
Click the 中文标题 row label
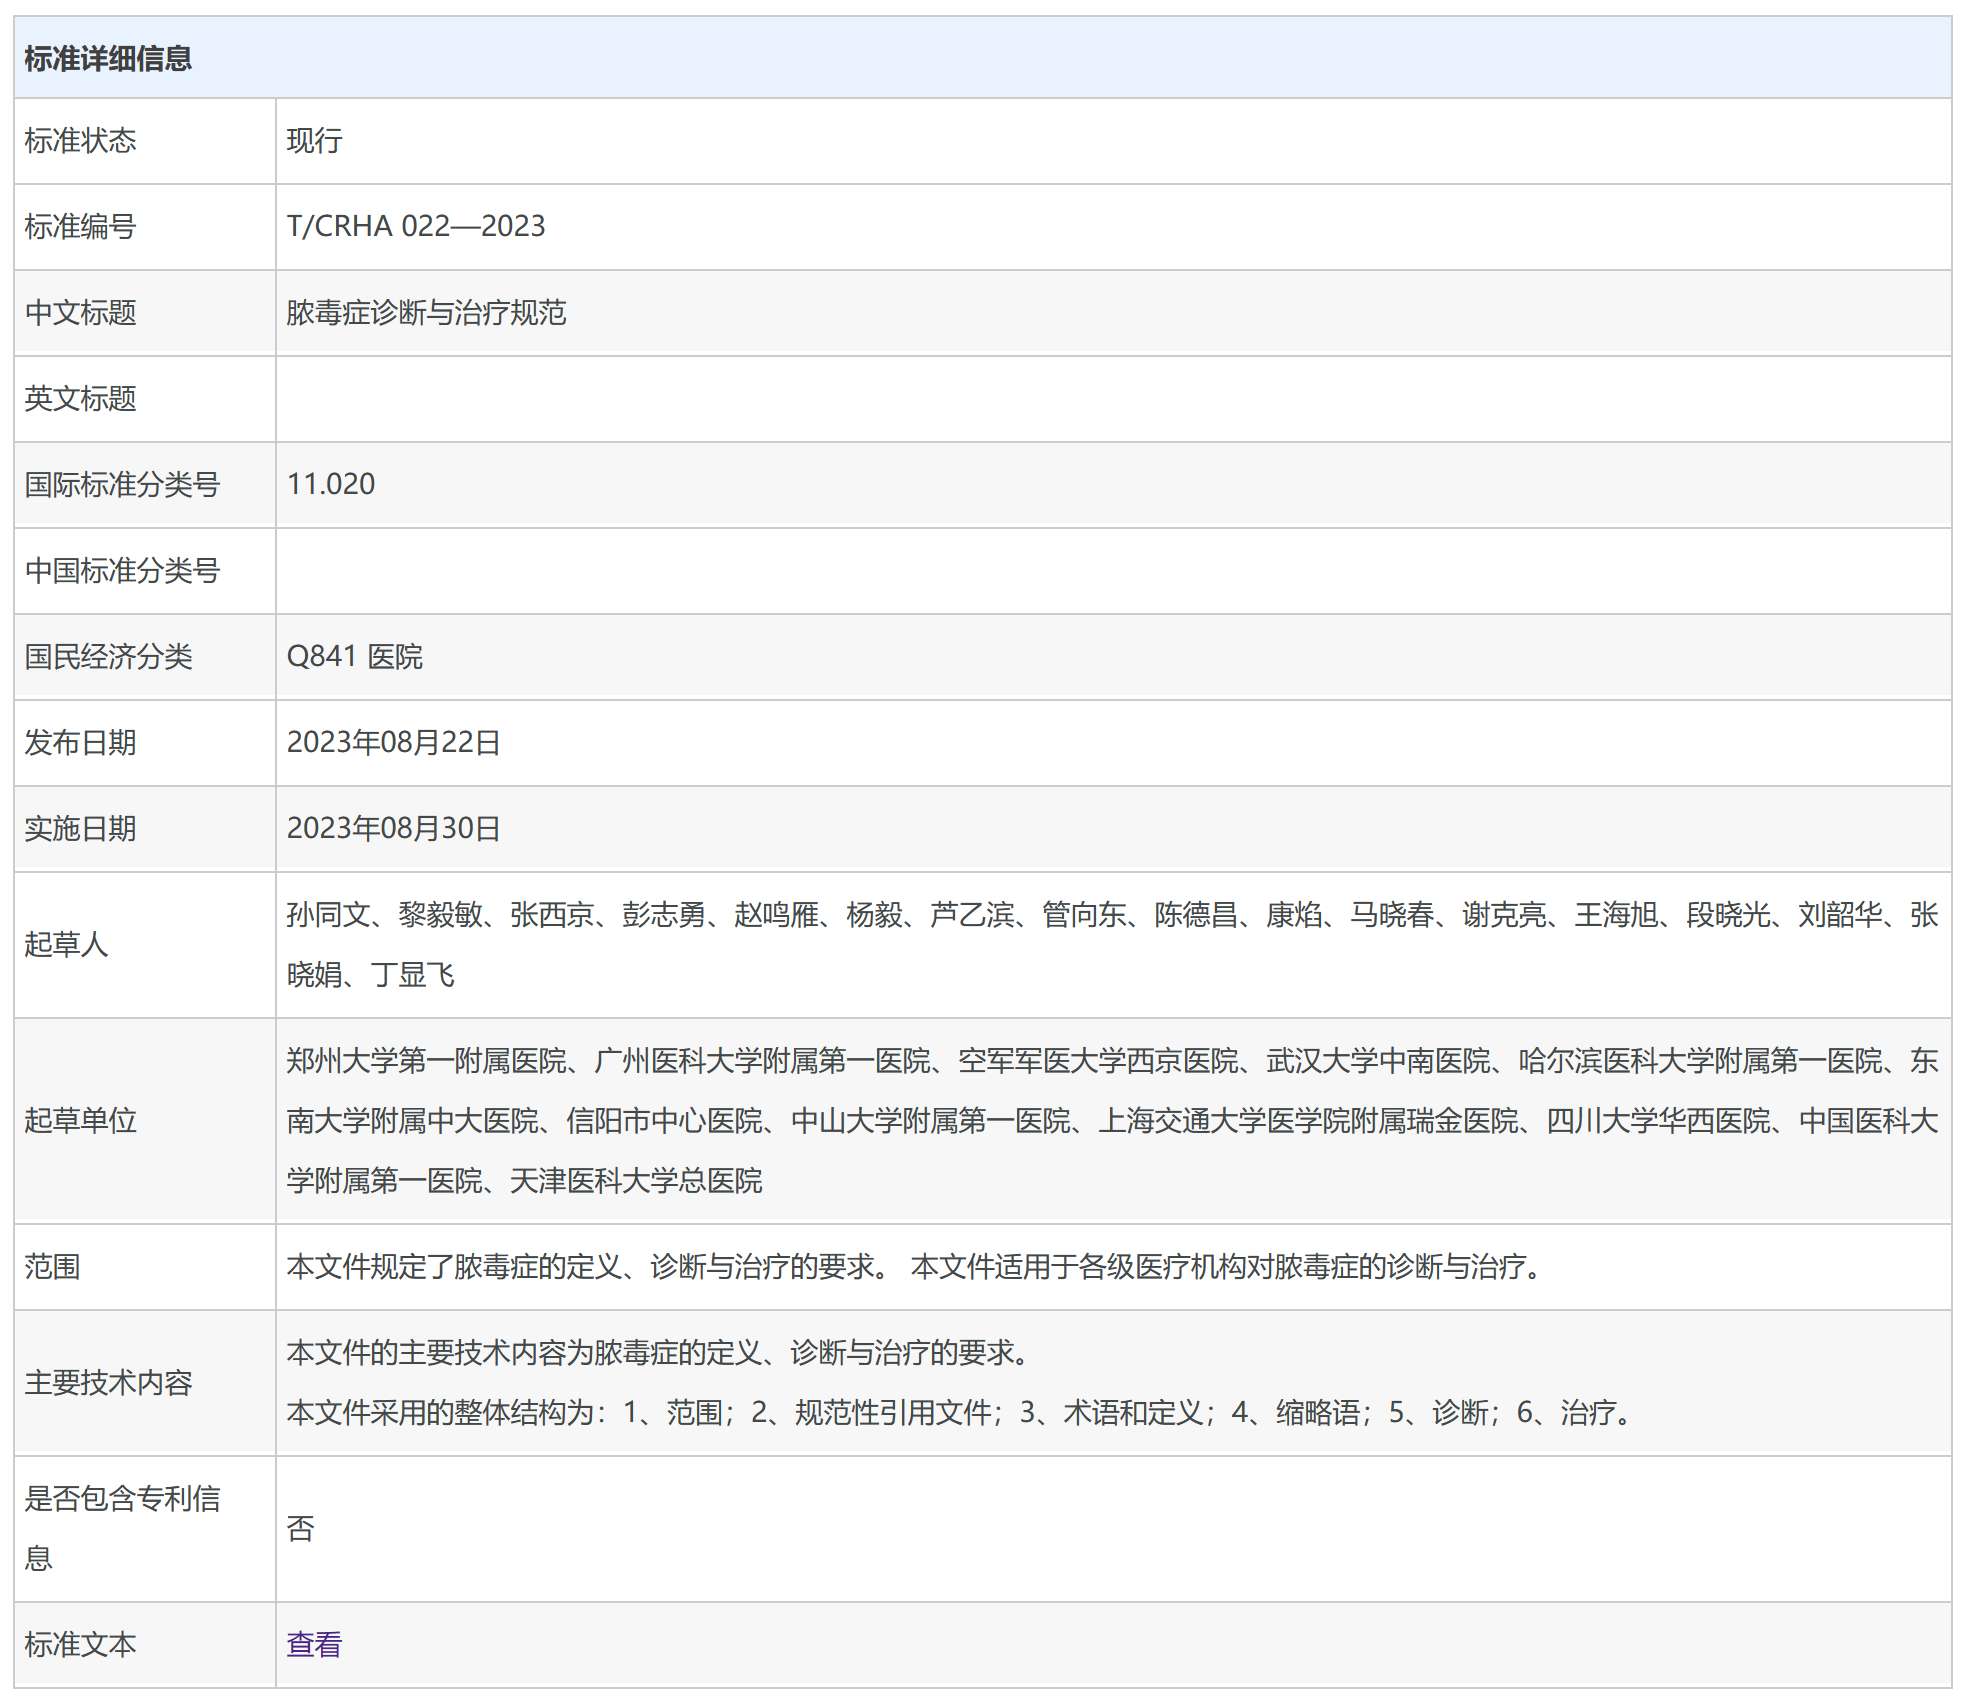click(x=80, y=313)
